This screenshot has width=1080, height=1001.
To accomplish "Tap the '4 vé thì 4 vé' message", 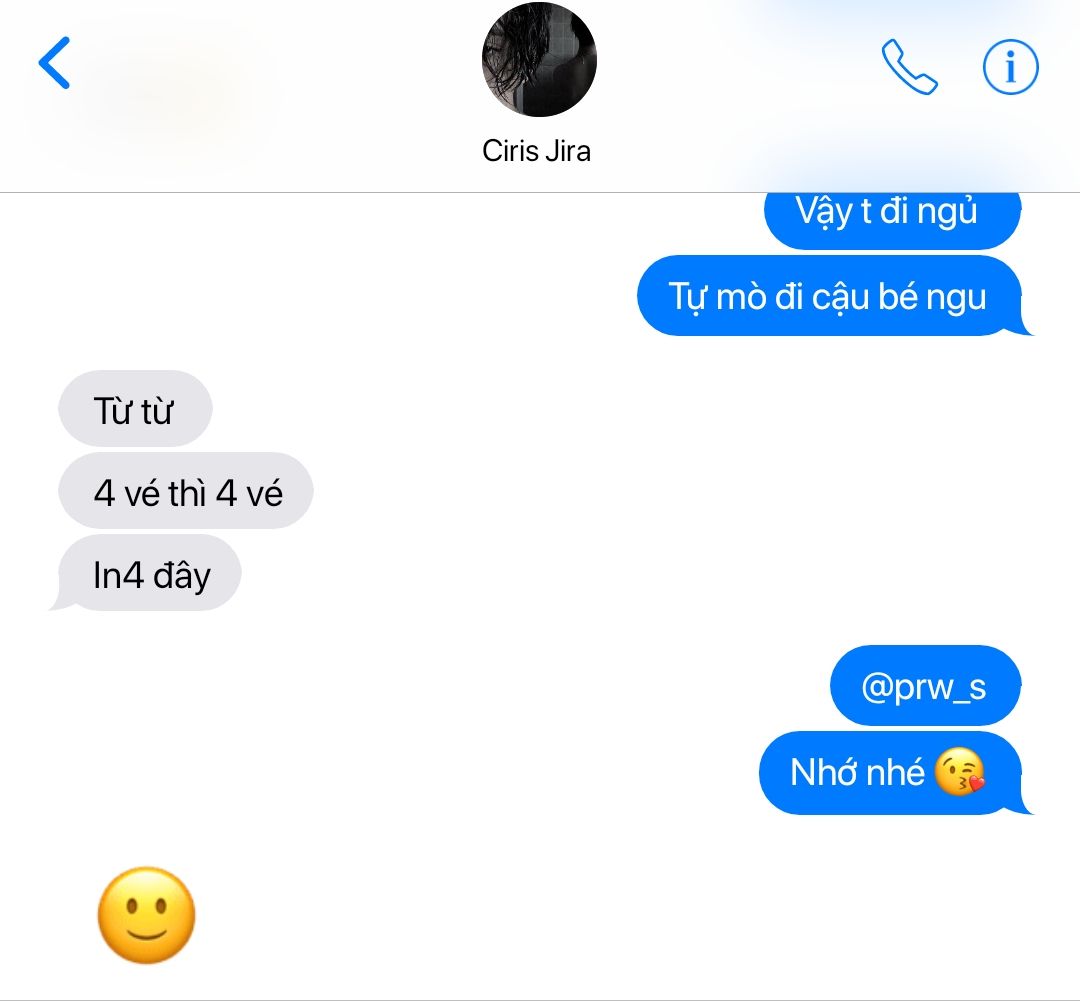I will 186,491.
